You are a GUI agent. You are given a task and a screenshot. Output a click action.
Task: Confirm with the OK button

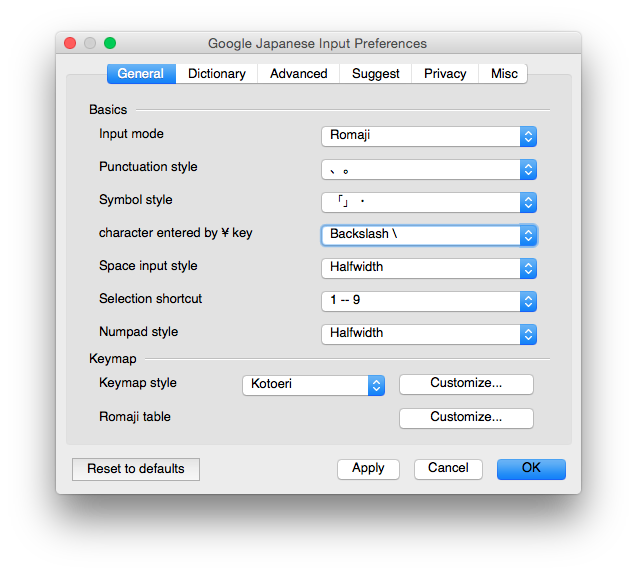(x=531, y=469)
